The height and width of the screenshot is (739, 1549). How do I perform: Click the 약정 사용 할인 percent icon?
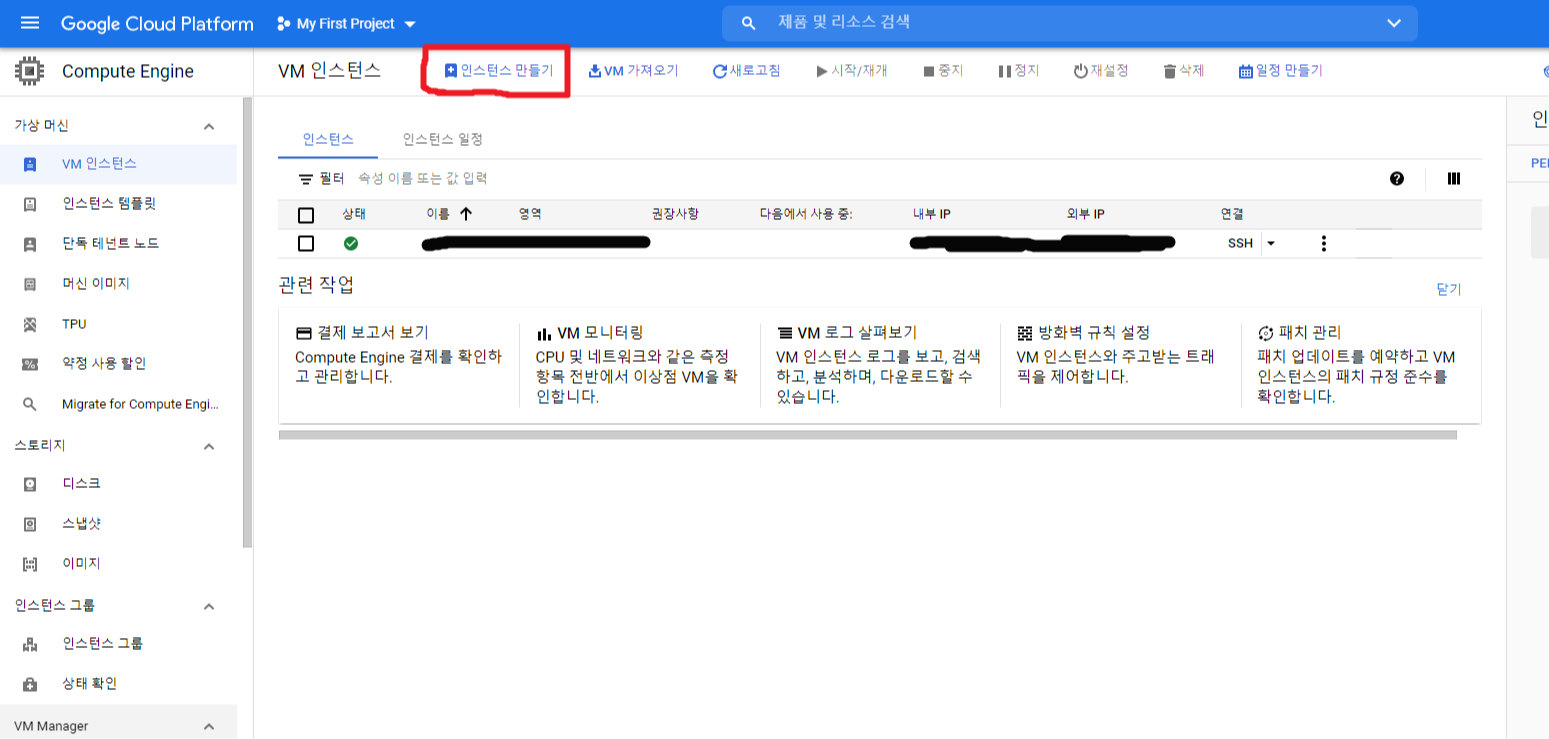point(30,364)
